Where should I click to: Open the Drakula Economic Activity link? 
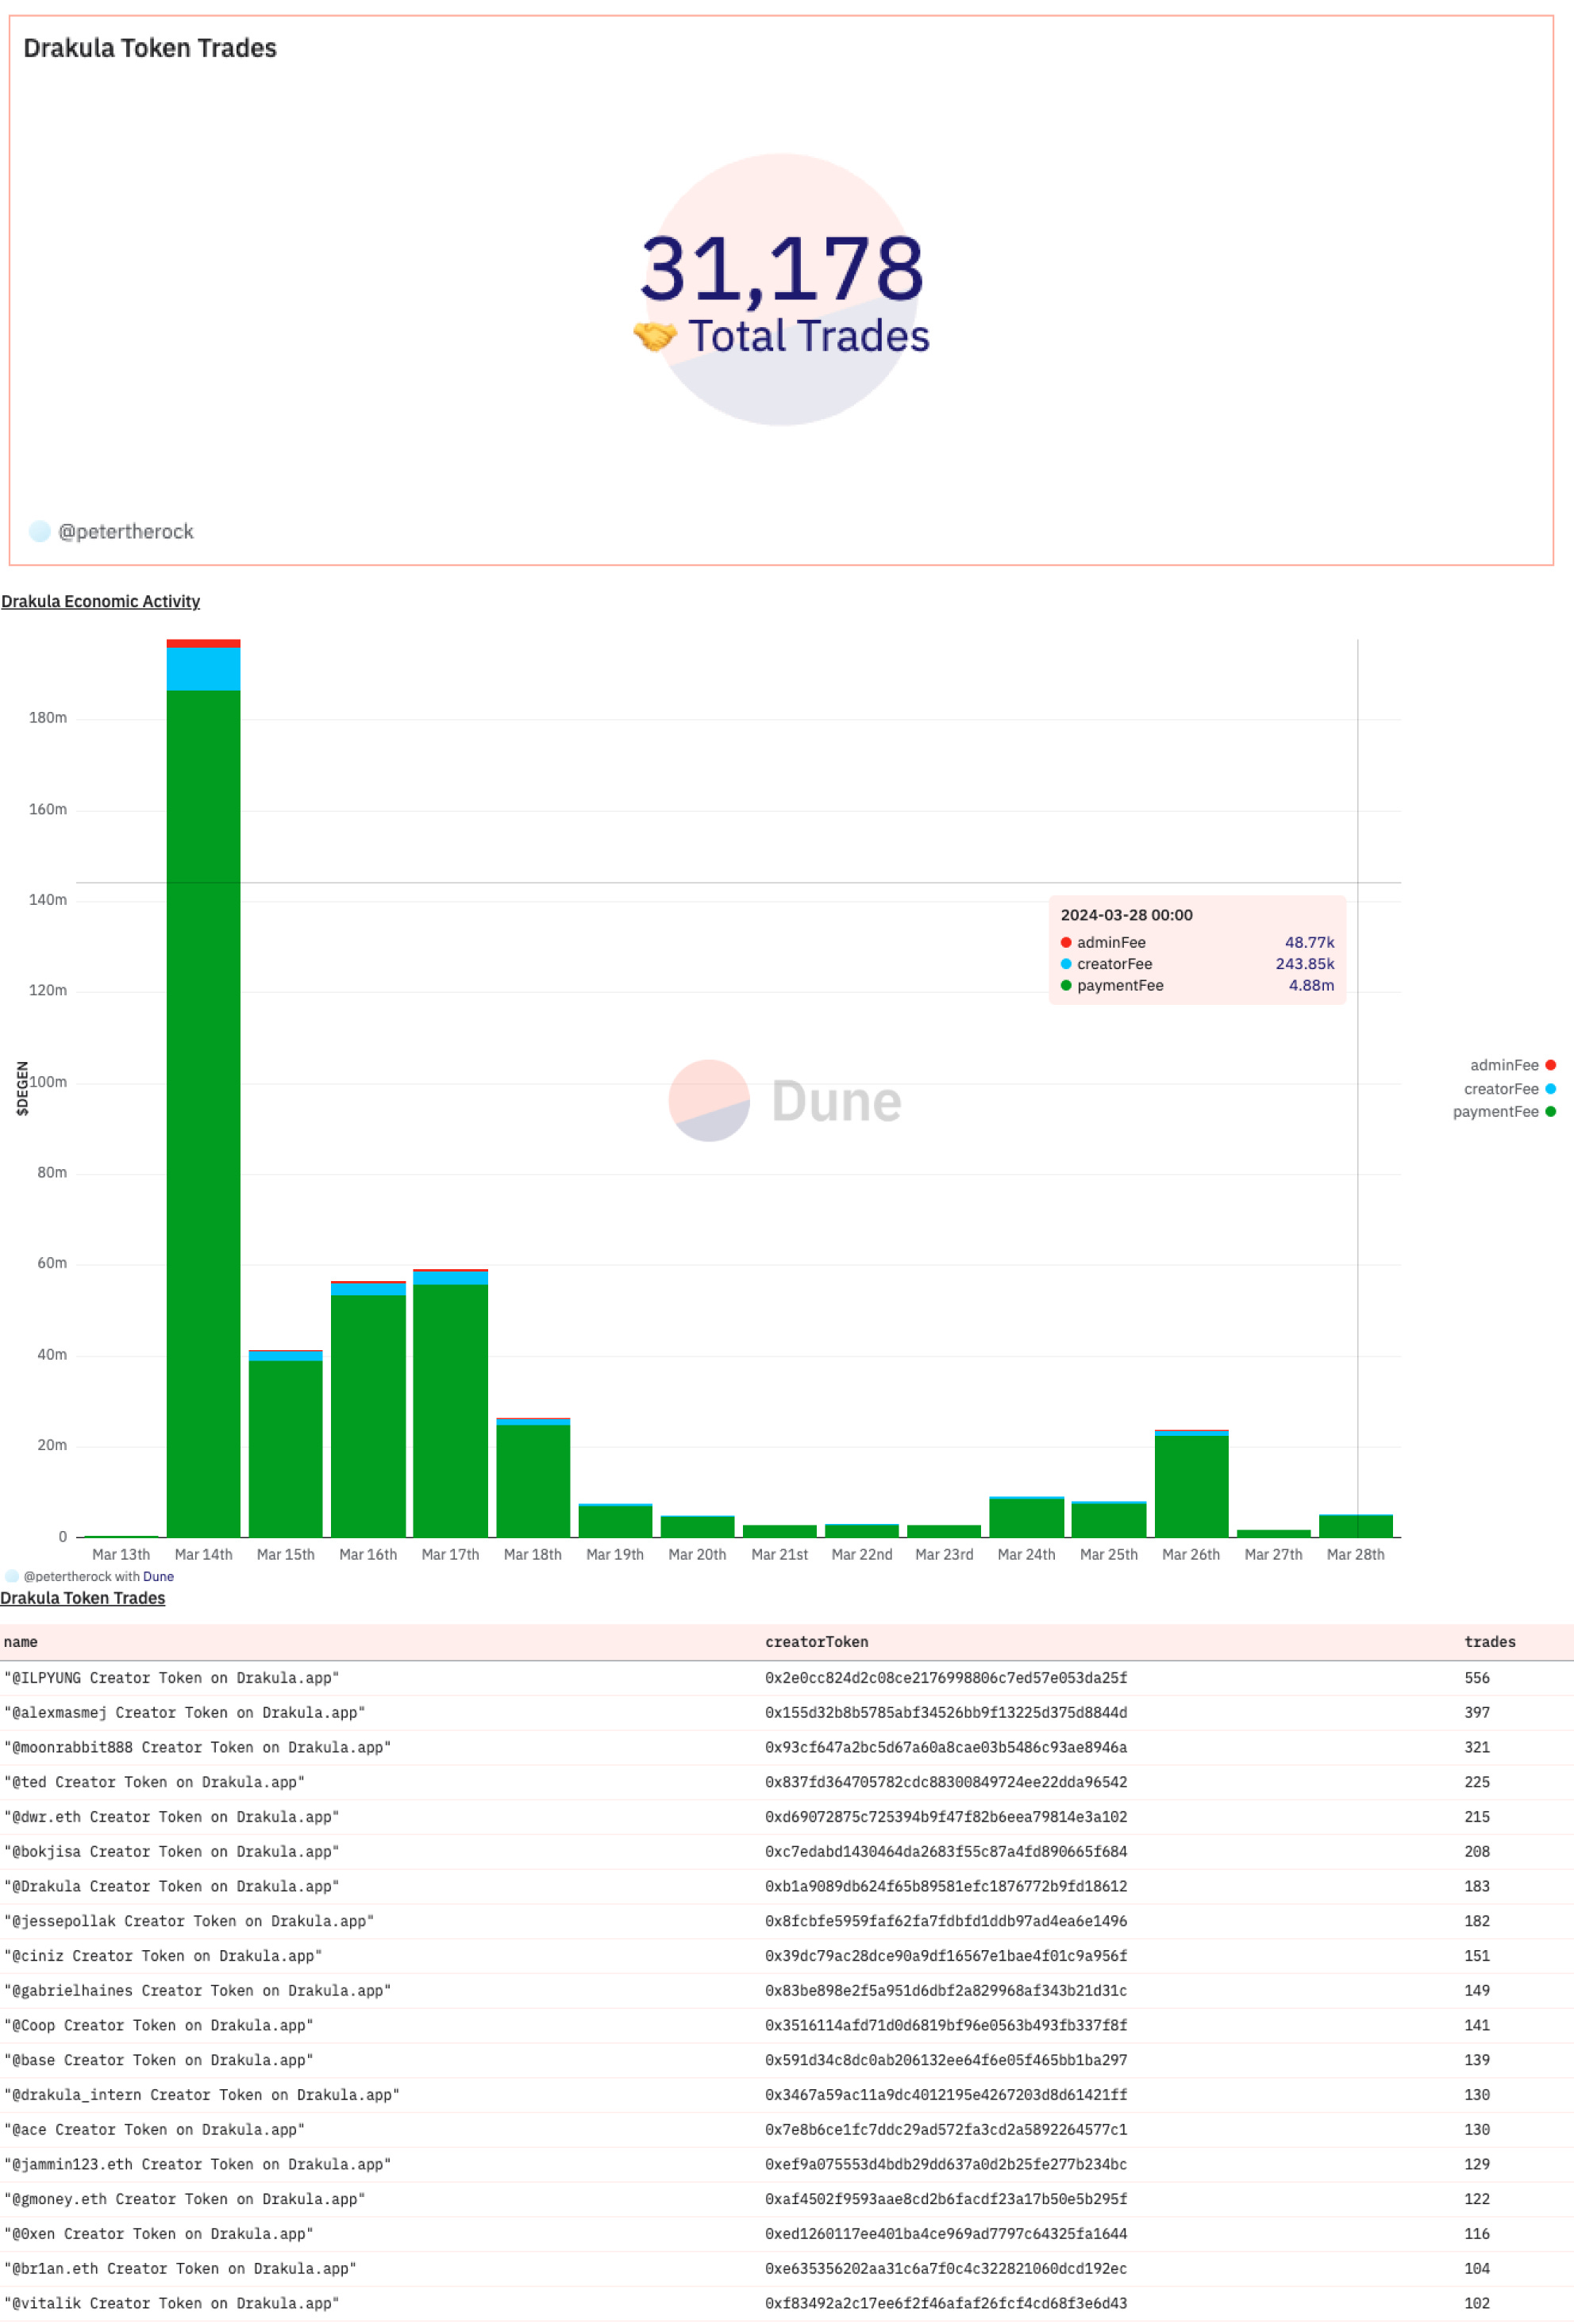click(100, 601)
